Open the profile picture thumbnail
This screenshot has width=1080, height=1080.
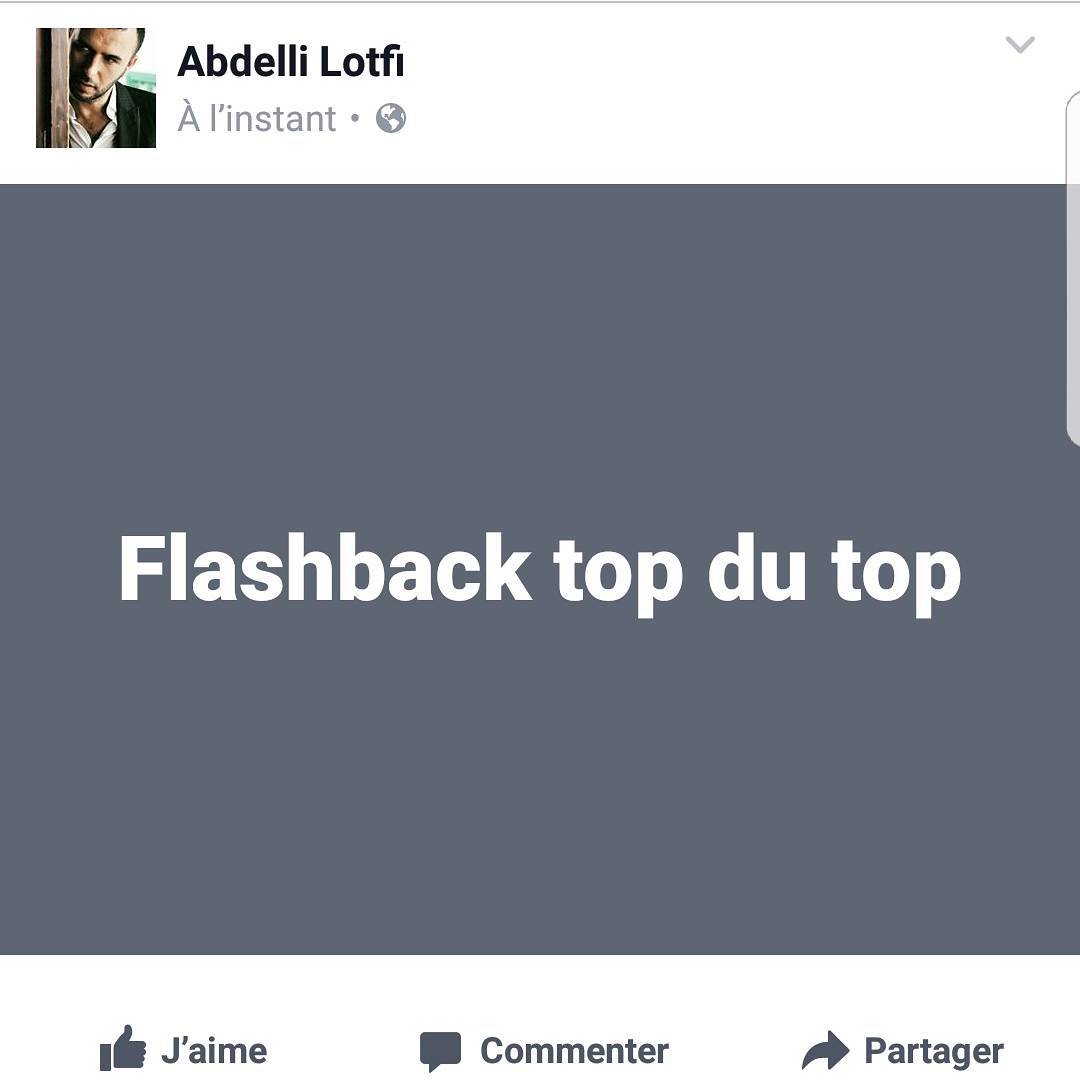pos(96,87)
